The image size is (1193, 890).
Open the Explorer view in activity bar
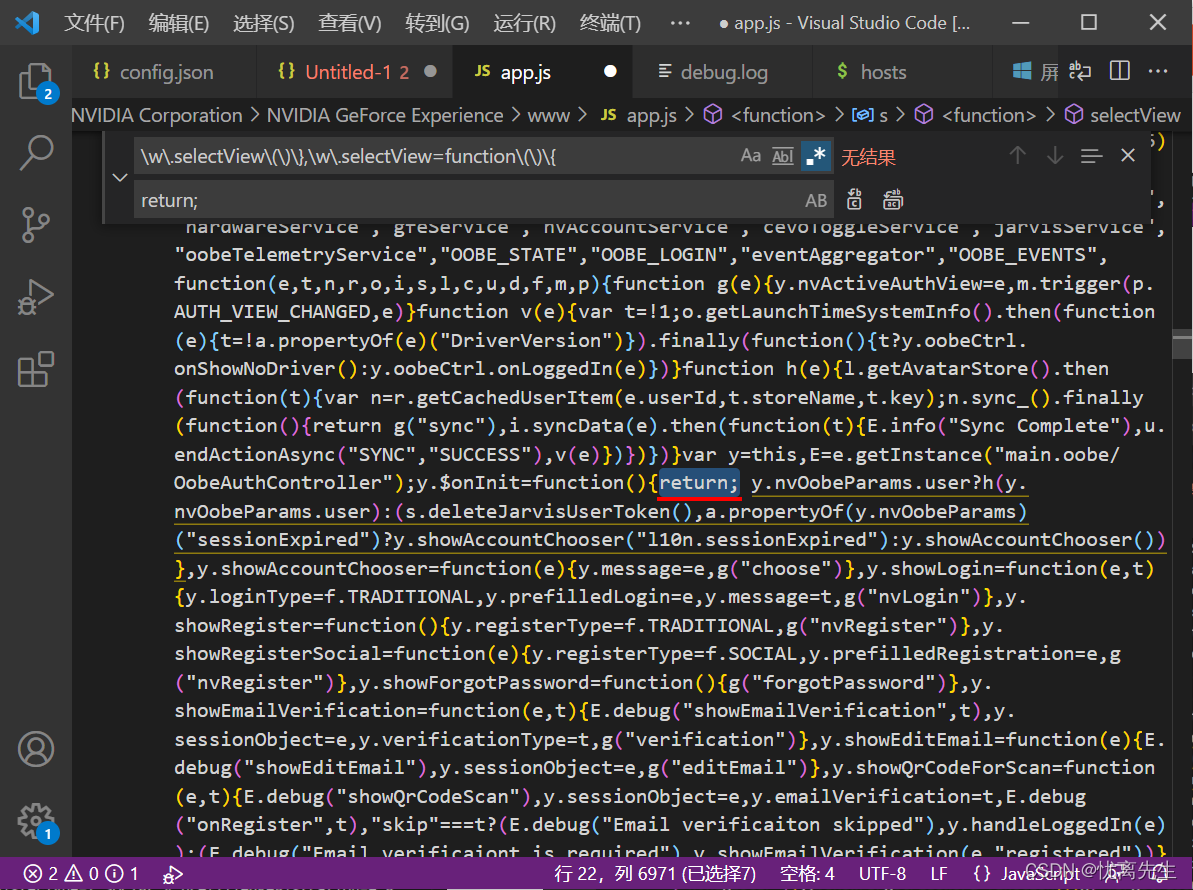[36, 81]
